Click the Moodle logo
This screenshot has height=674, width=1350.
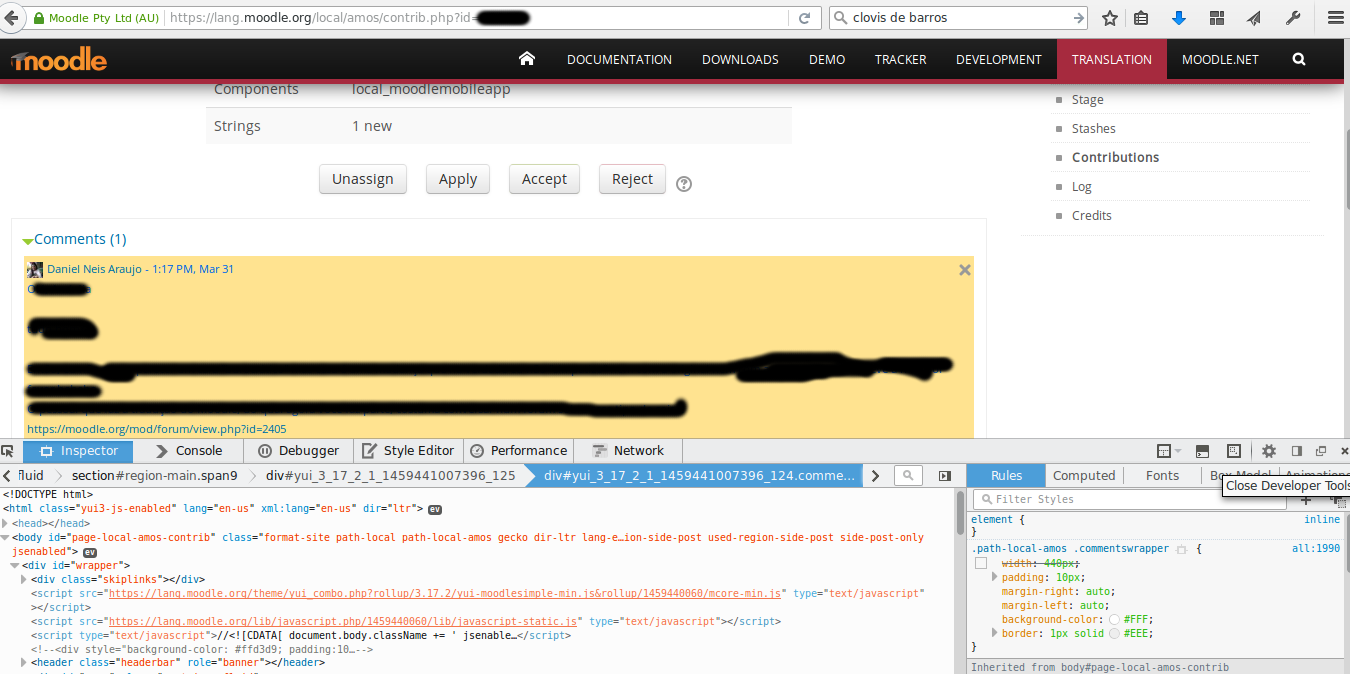tap(59, 60)
